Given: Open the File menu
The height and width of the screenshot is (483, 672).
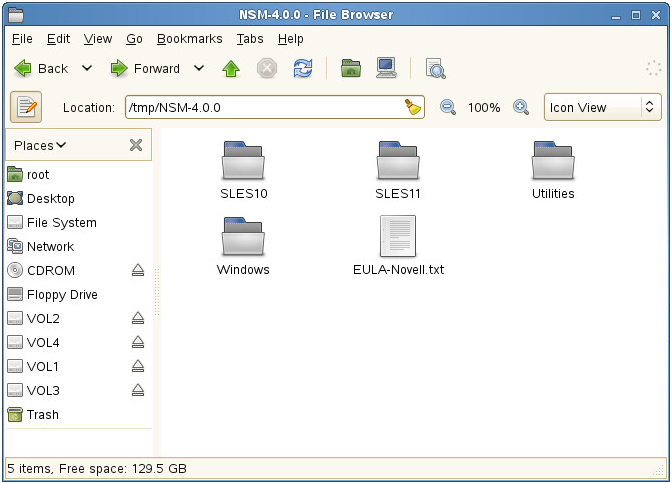Looking at the screenshot, I should click(22, 39).
